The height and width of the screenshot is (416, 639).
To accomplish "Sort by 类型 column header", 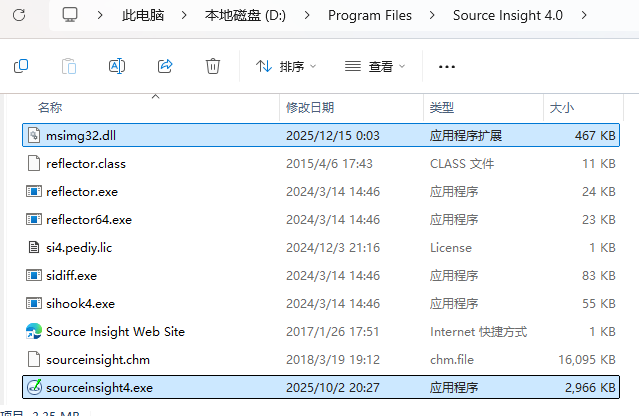I will tap(442, 108).
